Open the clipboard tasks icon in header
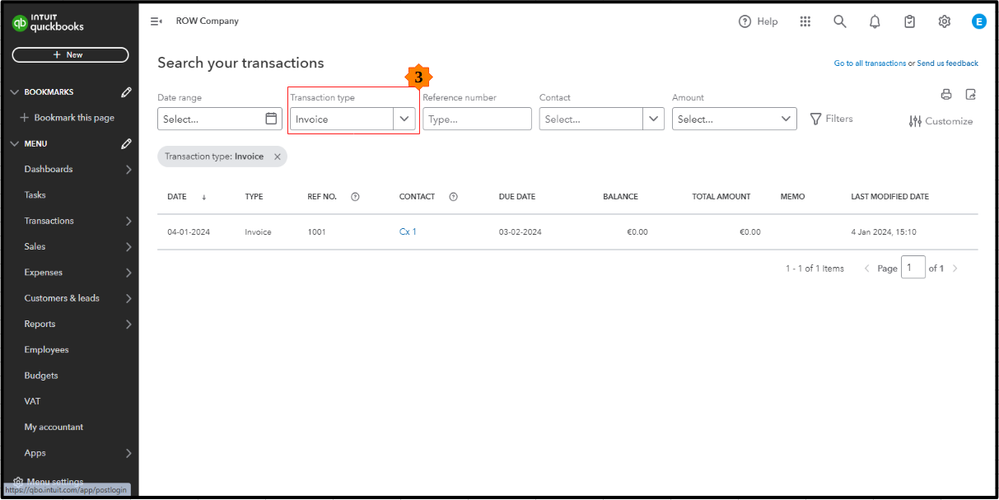The image size is (999, 500). [x=910, y=22]
